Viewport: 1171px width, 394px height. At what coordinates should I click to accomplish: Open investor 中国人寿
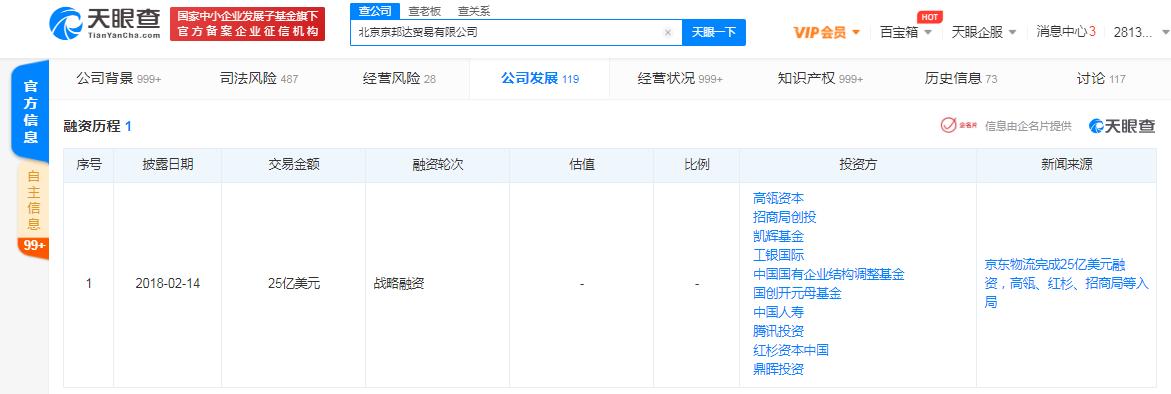(779, 312)
